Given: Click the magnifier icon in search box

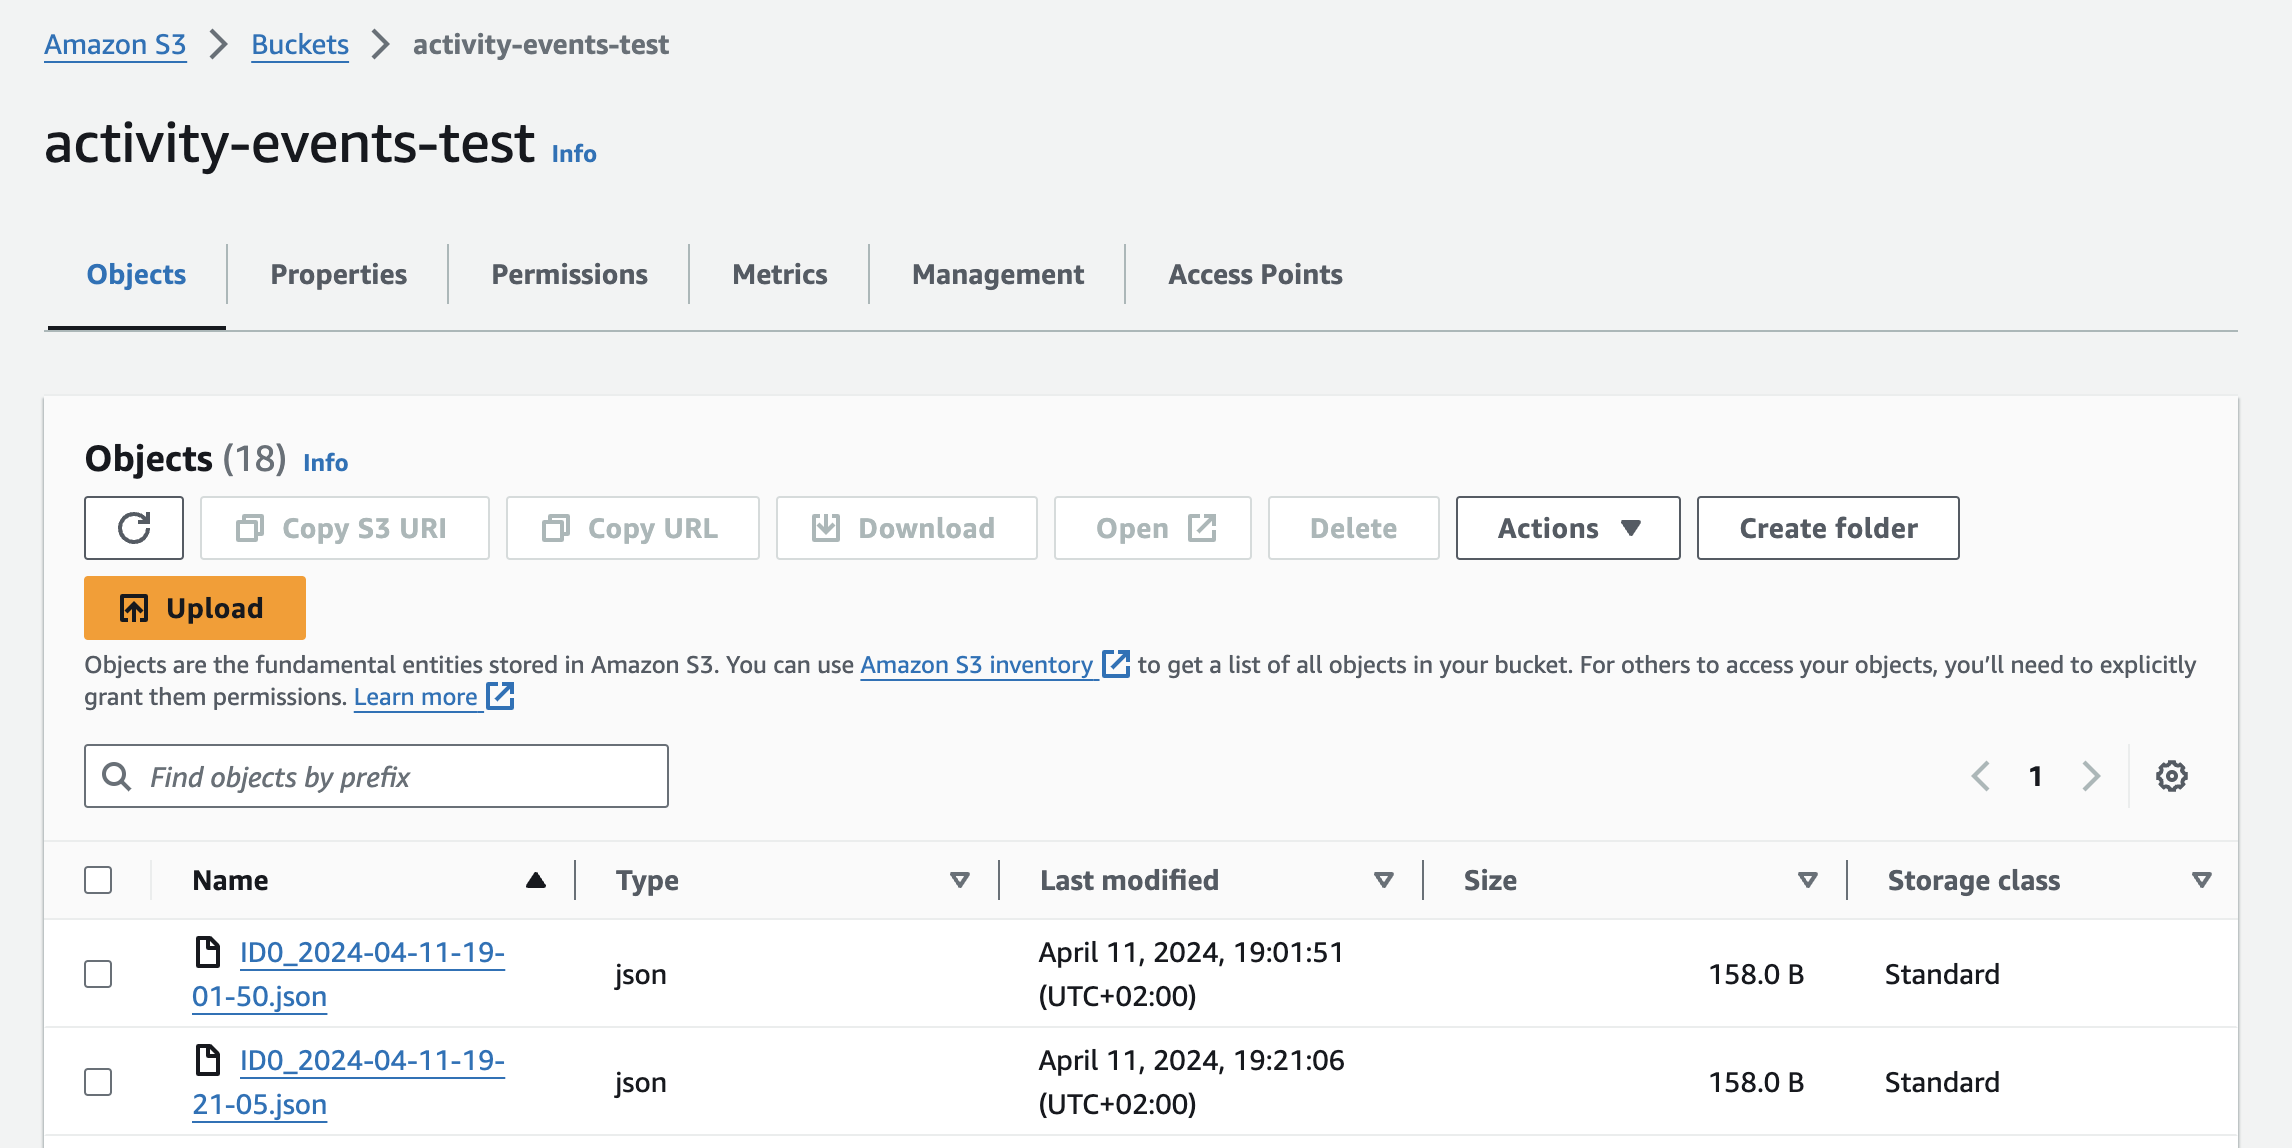Looking at the screenshot, I should (117, 776).
